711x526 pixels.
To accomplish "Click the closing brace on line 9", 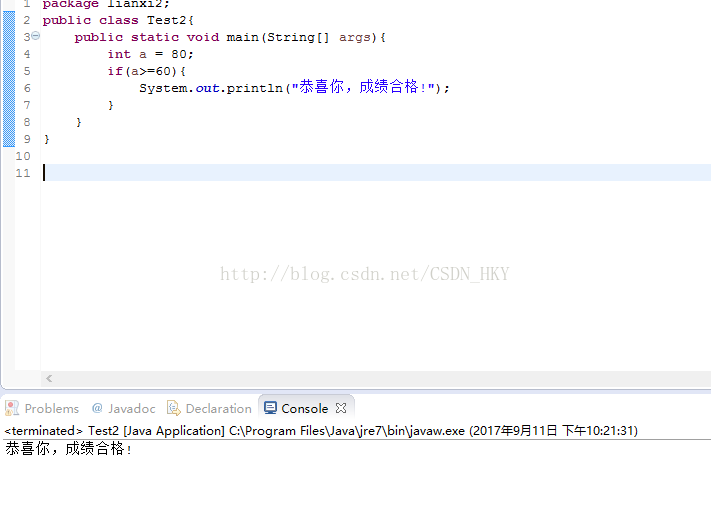I will pos(46,139).
